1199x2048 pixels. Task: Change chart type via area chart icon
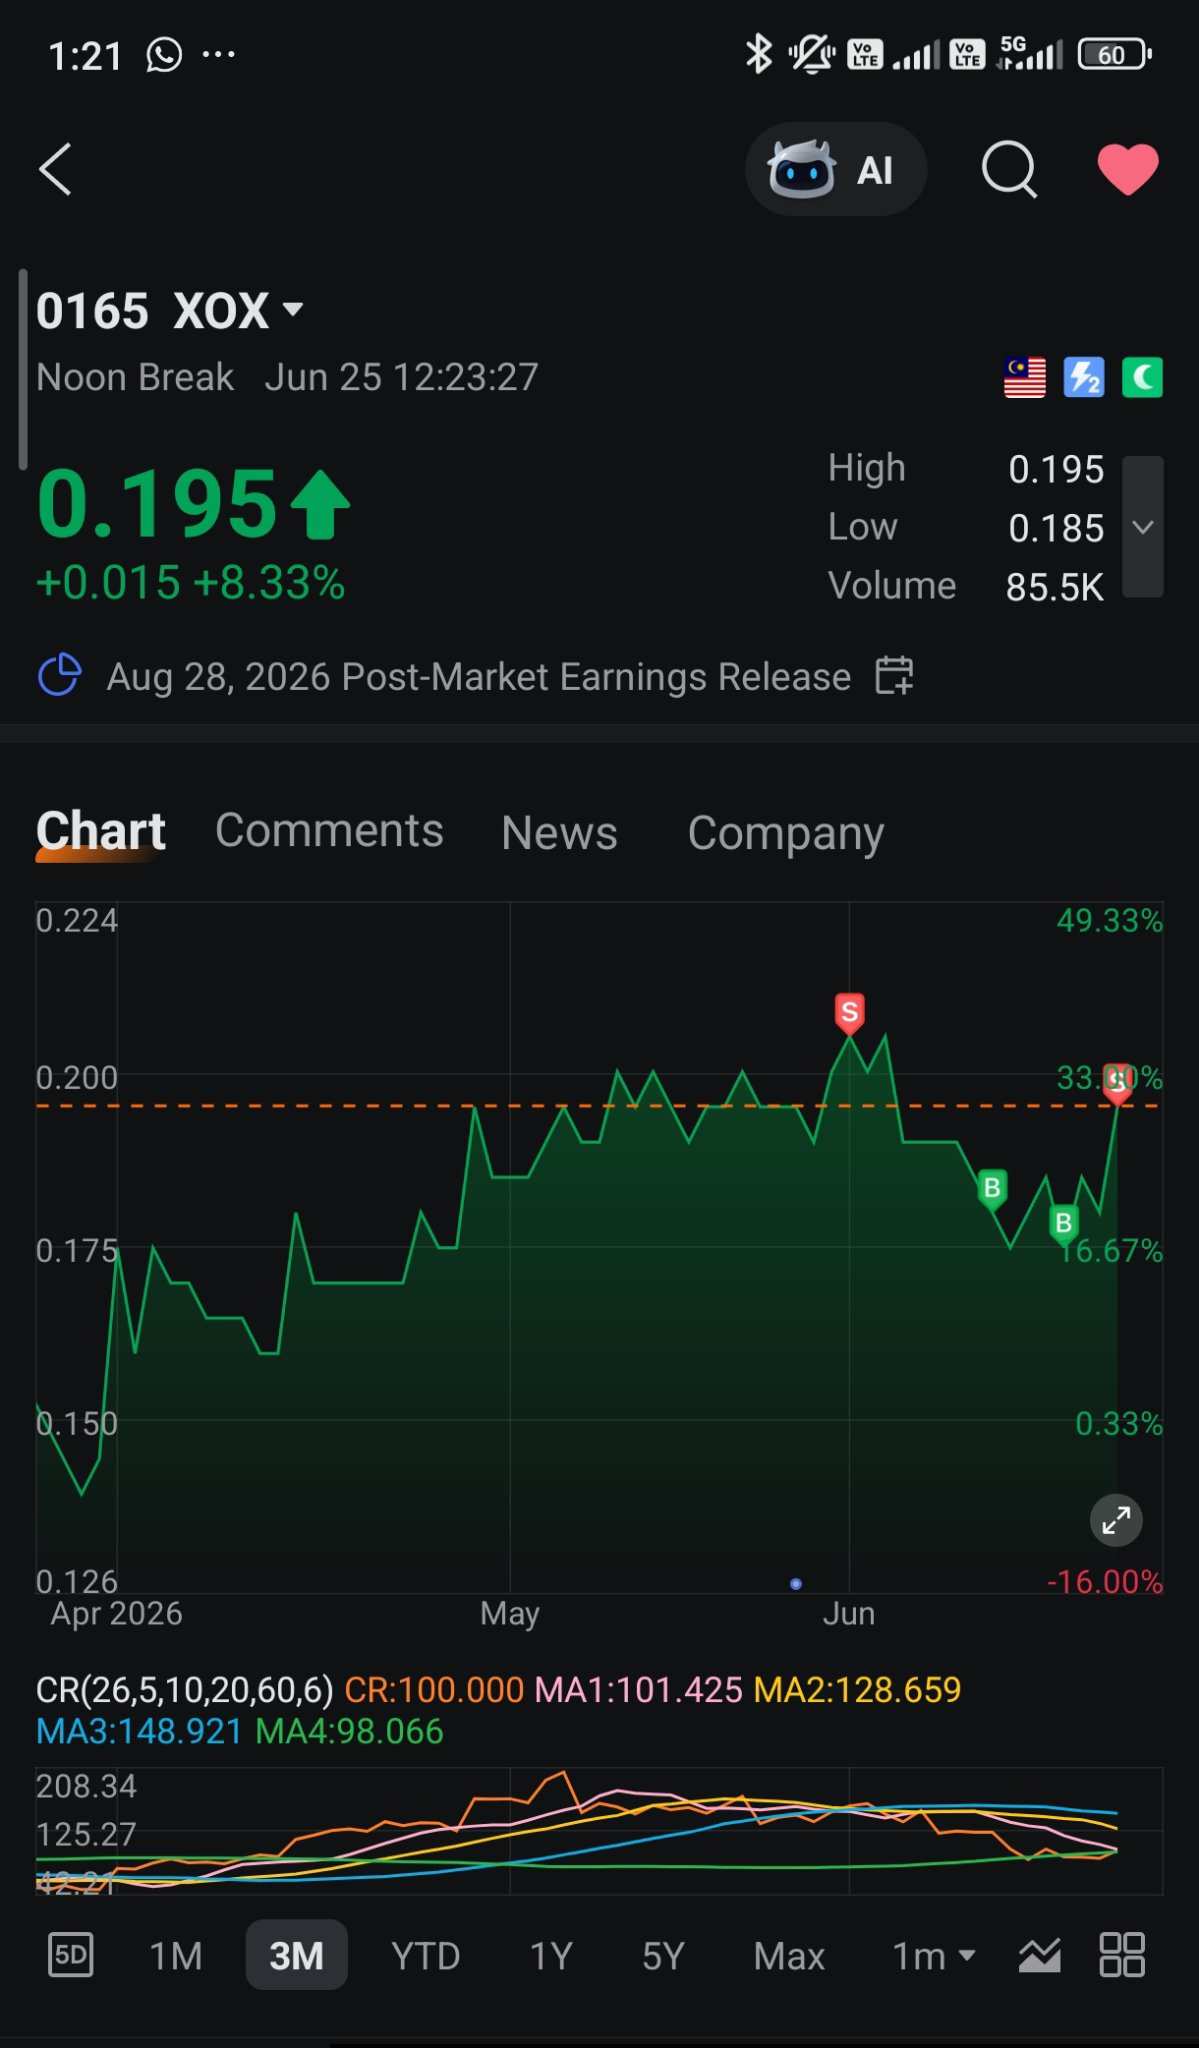coord(1040,1955)
